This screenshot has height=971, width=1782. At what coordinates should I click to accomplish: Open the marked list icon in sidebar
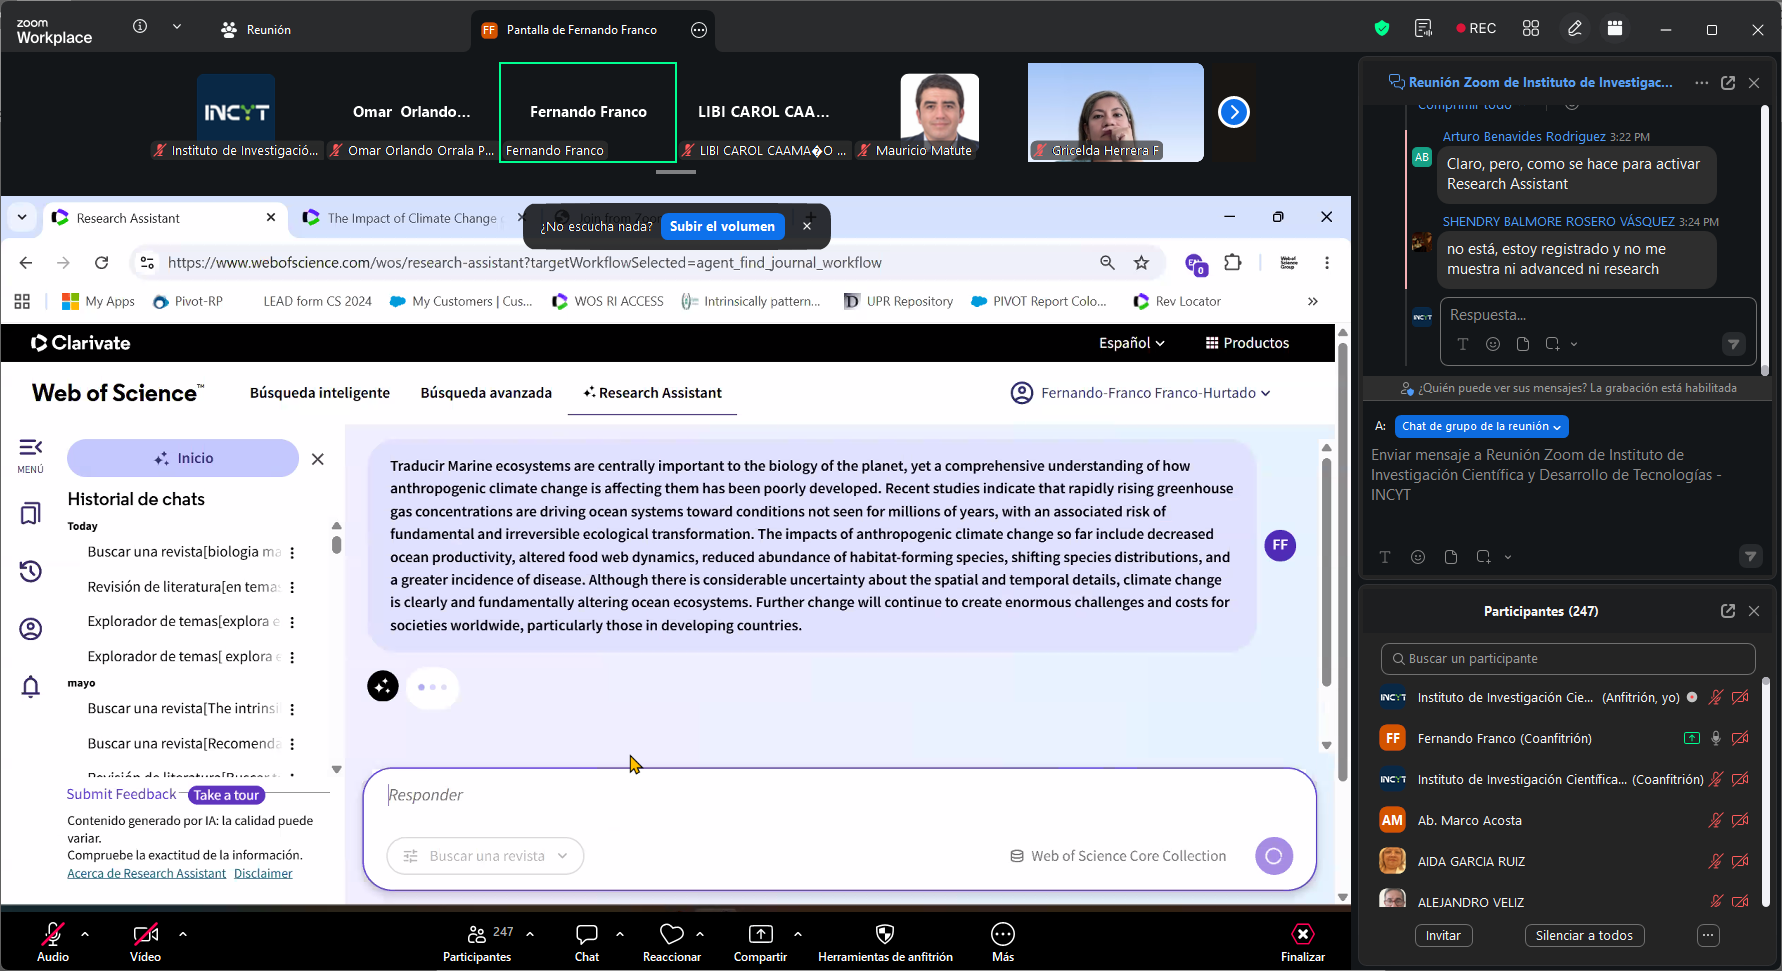click(x=31, y=513)
